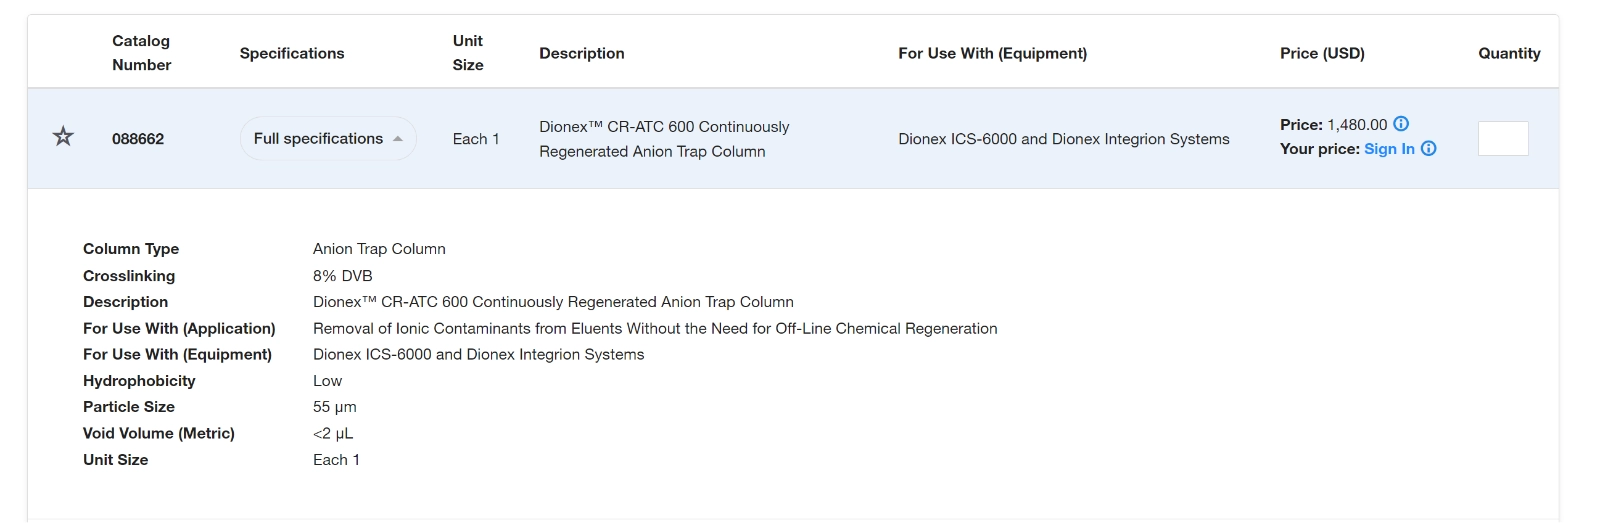The height and width of the screenshot is (523, 1600).
Task: Click the Column Type specification label
Action: [131, 249]
